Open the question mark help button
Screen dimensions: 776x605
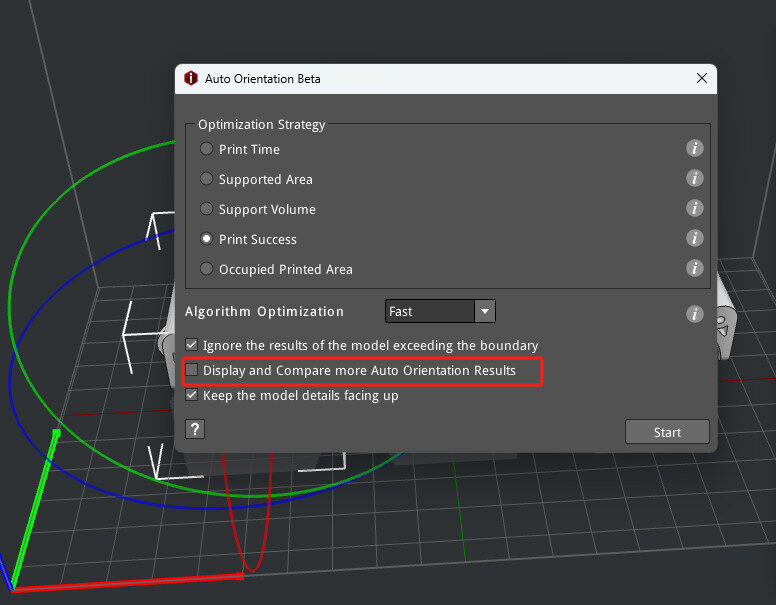(195, 429)
